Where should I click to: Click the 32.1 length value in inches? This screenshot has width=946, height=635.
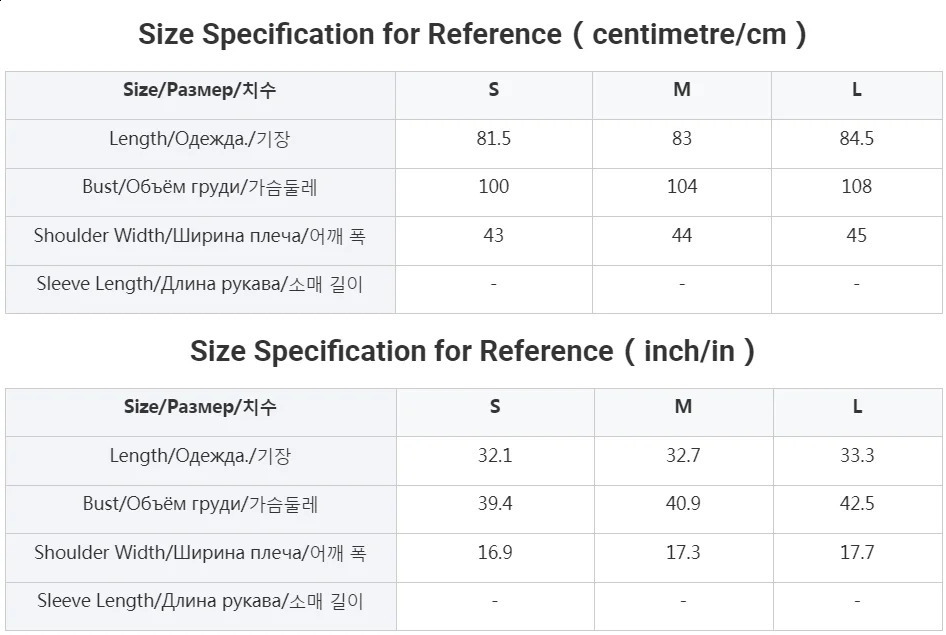tap(495, 456)
